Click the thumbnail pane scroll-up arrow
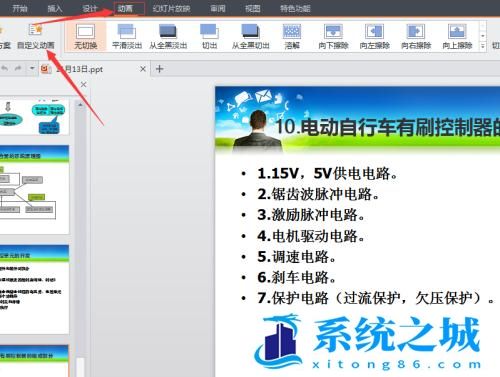The height and width of the screenshot is (377, 500). tap(80, 105)
